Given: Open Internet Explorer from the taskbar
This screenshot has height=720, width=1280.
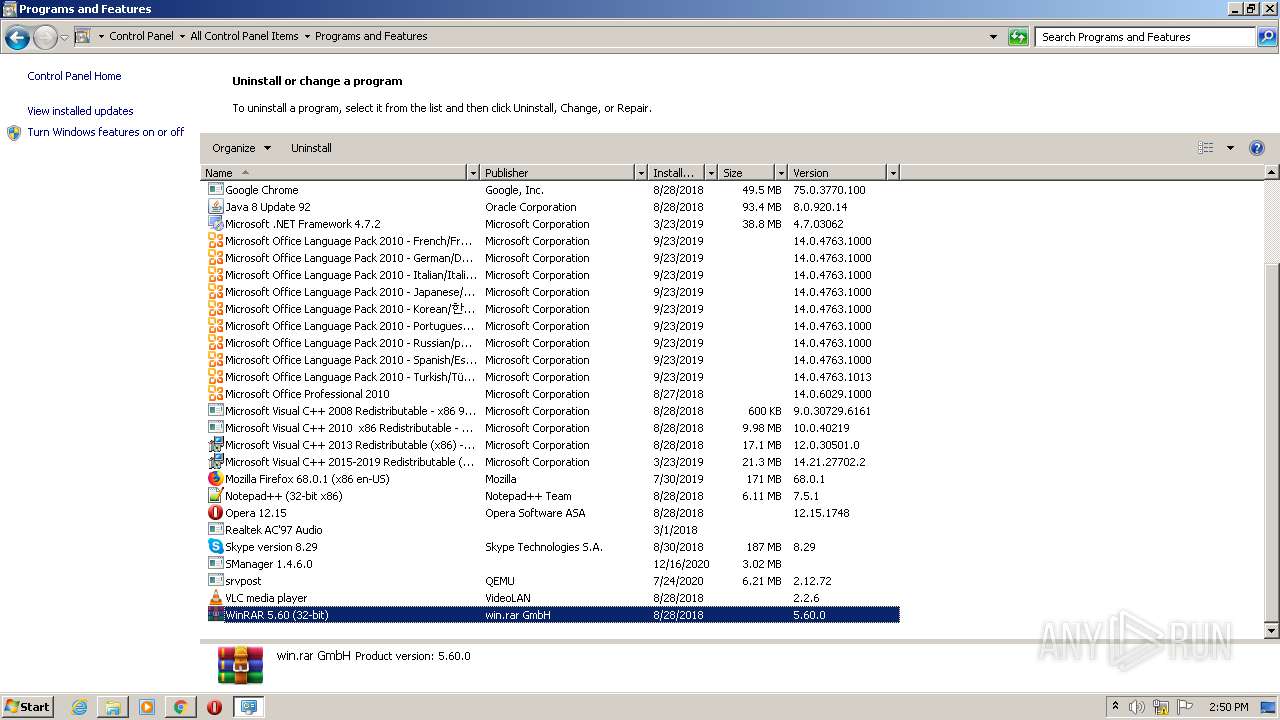Looking at the screenshot, I should point(79,707).
